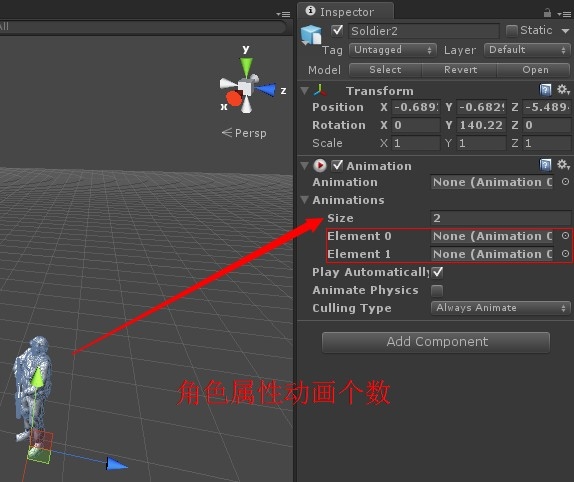
Task: Click the Transform help book icon
Action: pyautogui.click(x=545, y=90)
